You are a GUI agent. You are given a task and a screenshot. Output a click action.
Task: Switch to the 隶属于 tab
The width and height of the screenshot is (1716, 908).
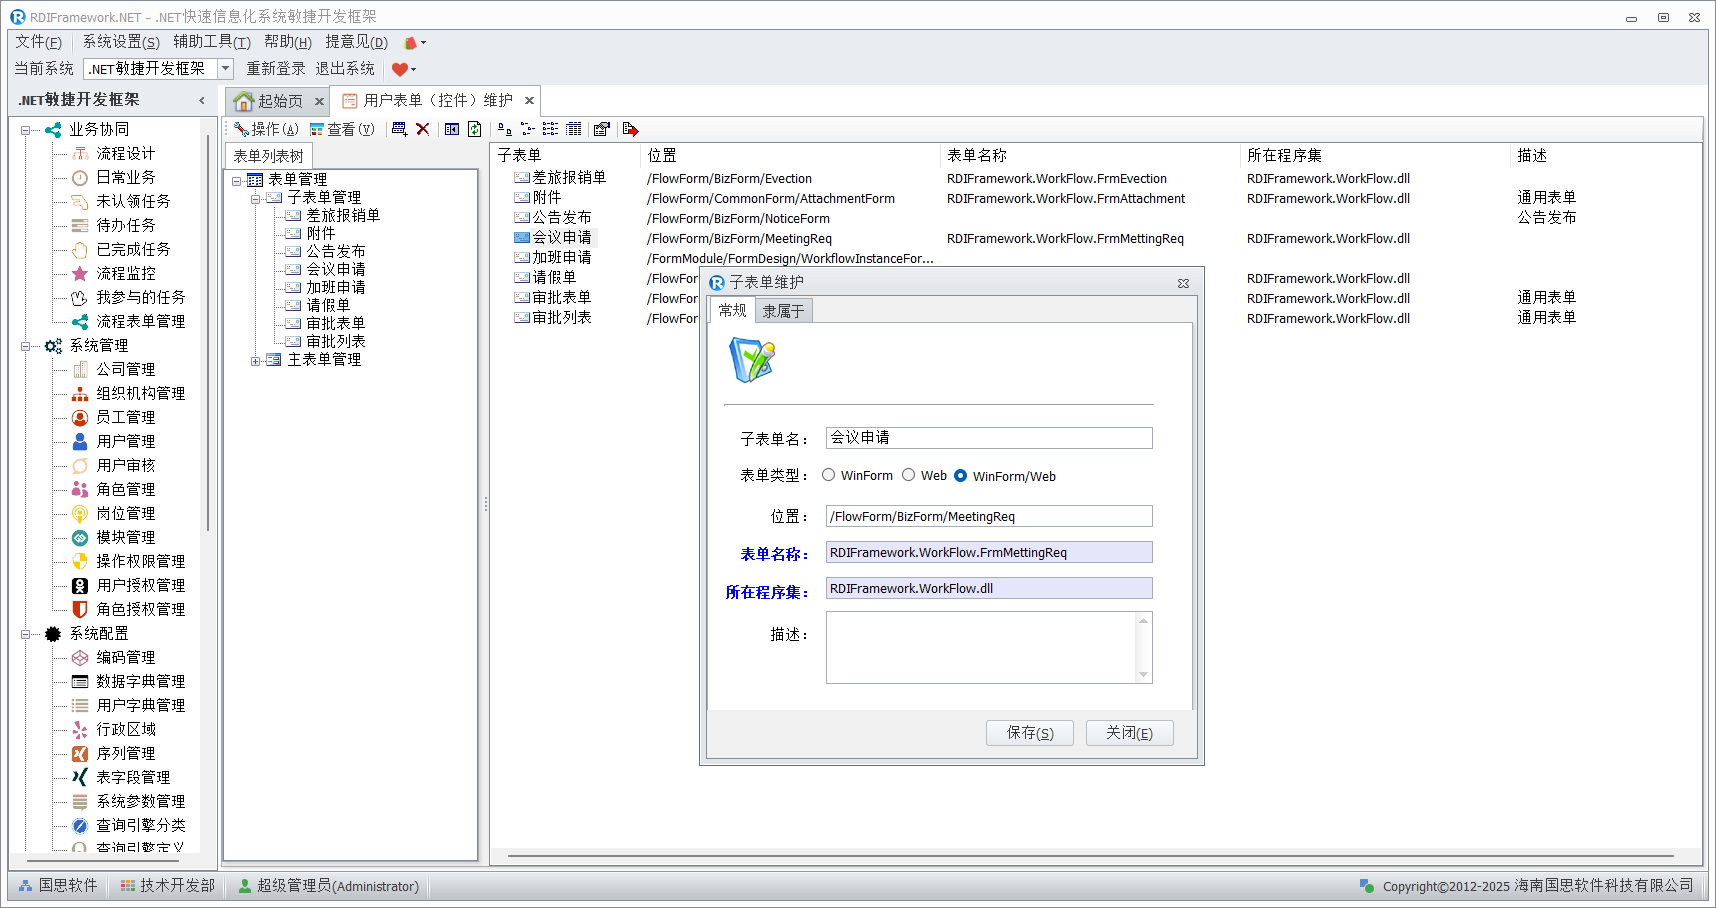pyautogui.click(x=783, y=311)
